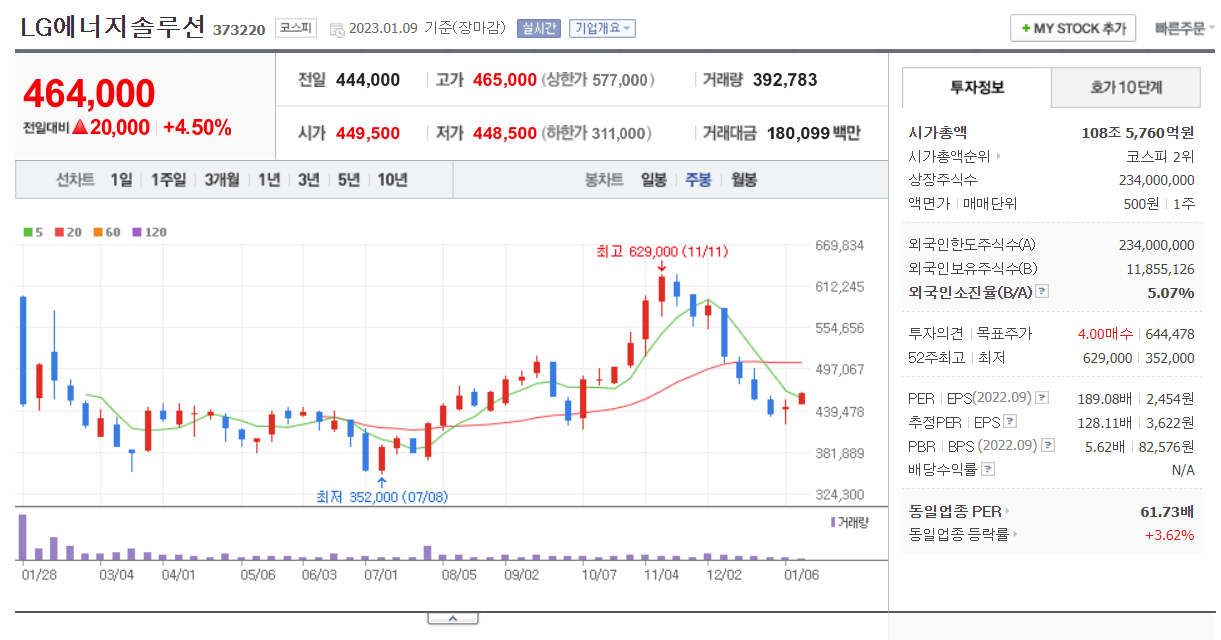Expand the 시가총액순위 arrow link
The image size is (1221, 640).
pyautogui.click(x=997, y=156)
